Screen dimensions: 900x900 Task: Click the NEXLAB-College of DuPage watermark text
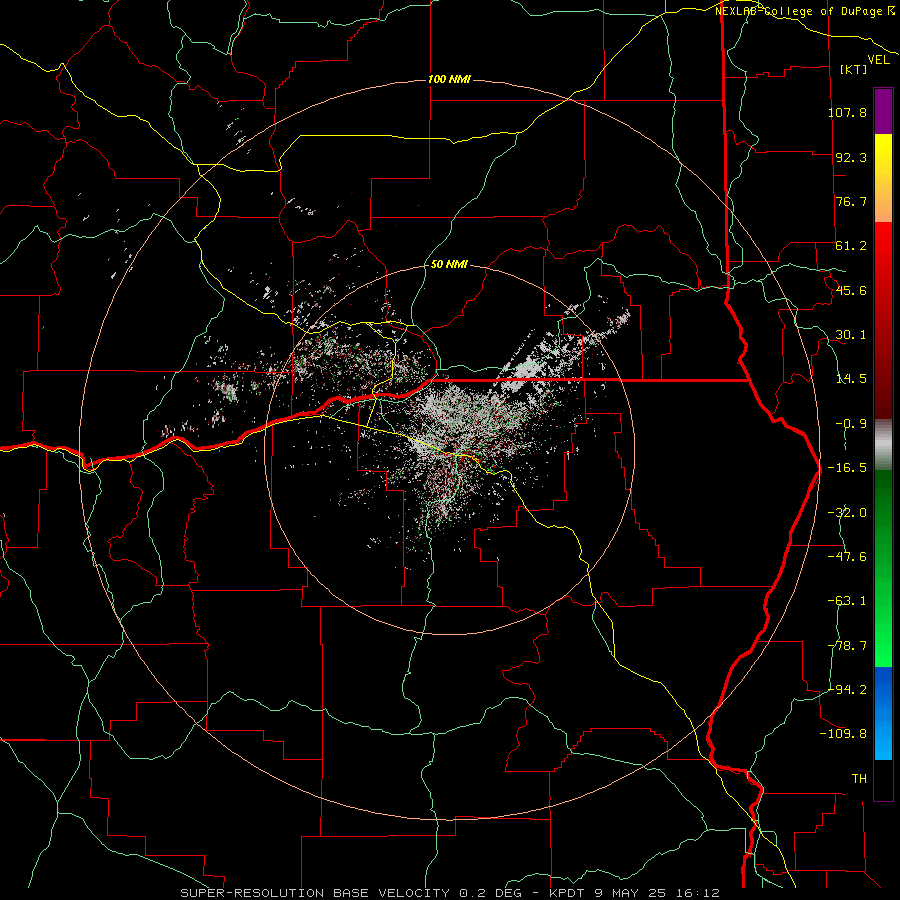coord(805,11)
